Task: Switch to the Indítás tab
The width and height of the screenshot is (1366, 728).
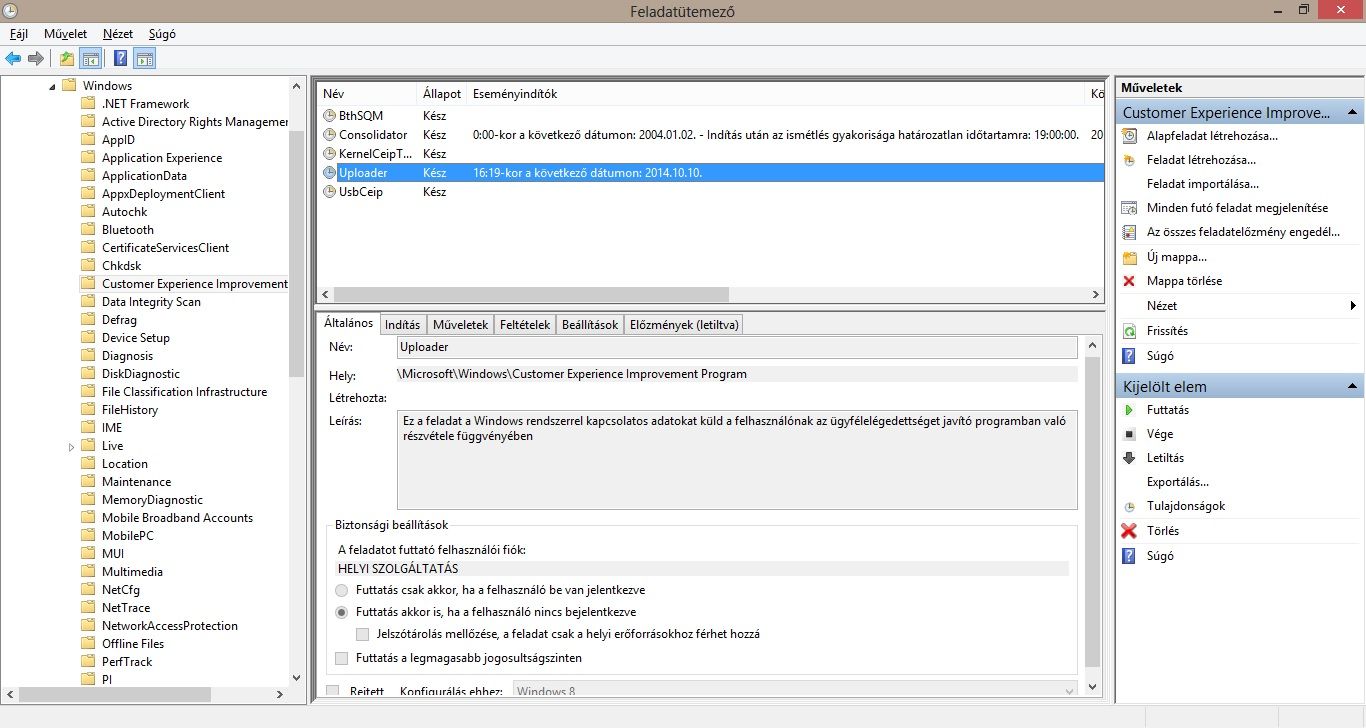Action: tap(403, 325)
